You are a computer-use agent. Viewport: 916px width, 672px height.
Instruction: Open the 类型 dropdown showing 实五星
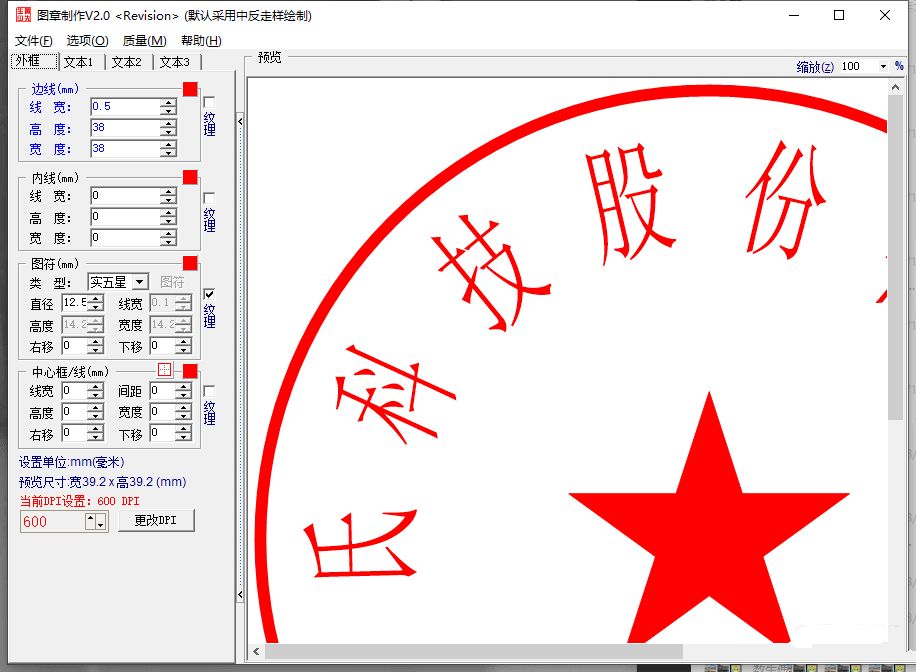point(139,282)
